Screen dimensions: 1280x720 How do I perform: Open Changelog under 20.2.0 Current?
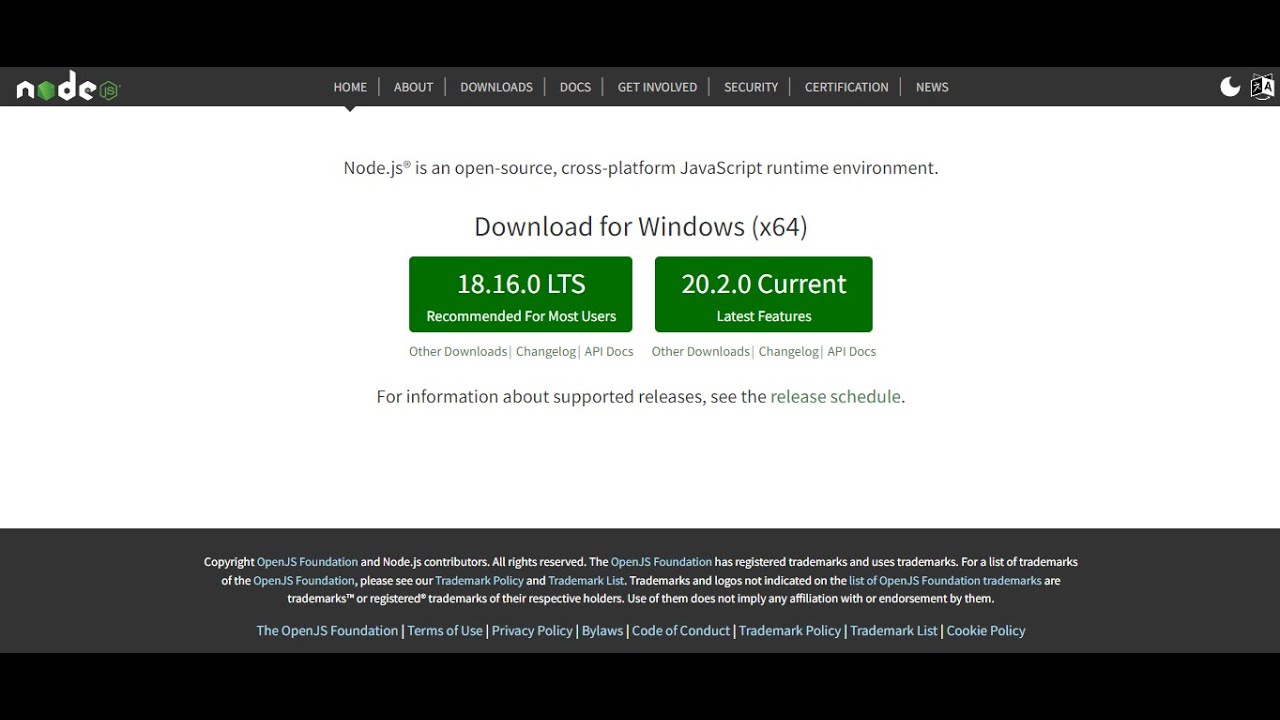[788, 351]
